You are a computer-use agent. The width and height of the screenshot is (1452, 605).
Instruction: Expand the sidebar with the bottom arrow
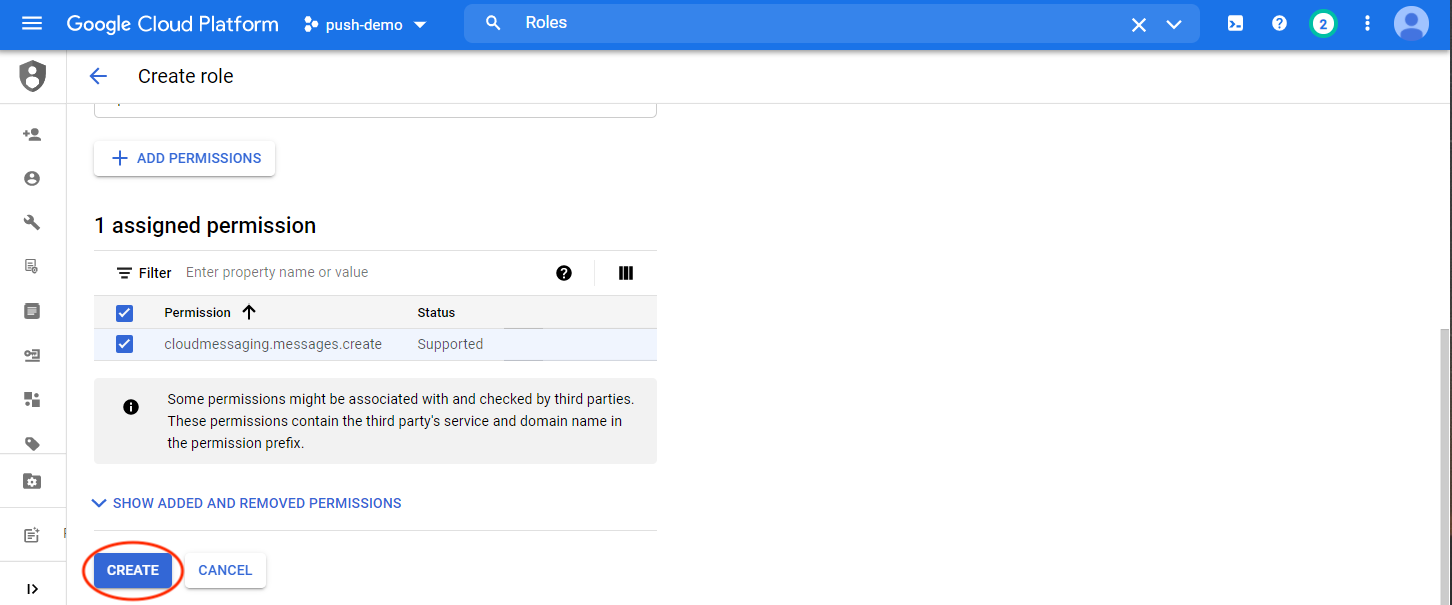click(x=32, y=589)
